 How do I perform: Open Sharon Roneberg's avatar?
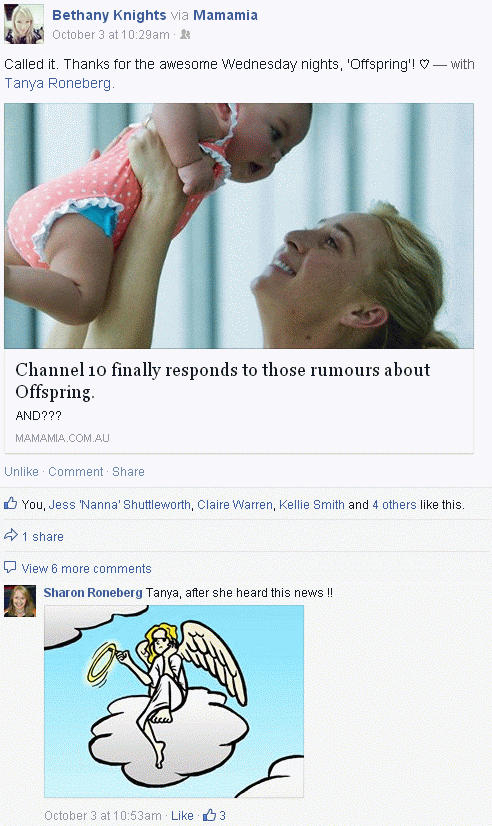pyautogui.click(x=20, y=601)
